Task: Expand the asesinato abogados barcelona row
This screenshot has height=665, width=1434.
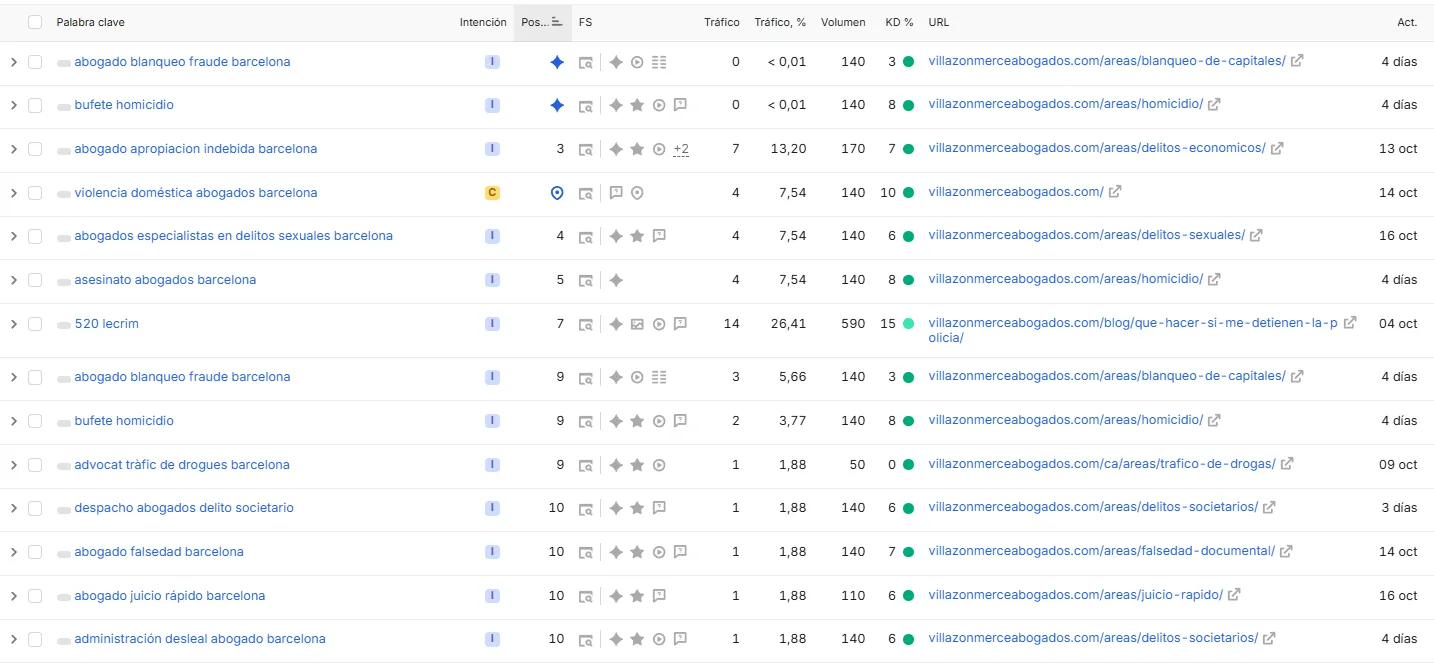Action: point(13,280)
